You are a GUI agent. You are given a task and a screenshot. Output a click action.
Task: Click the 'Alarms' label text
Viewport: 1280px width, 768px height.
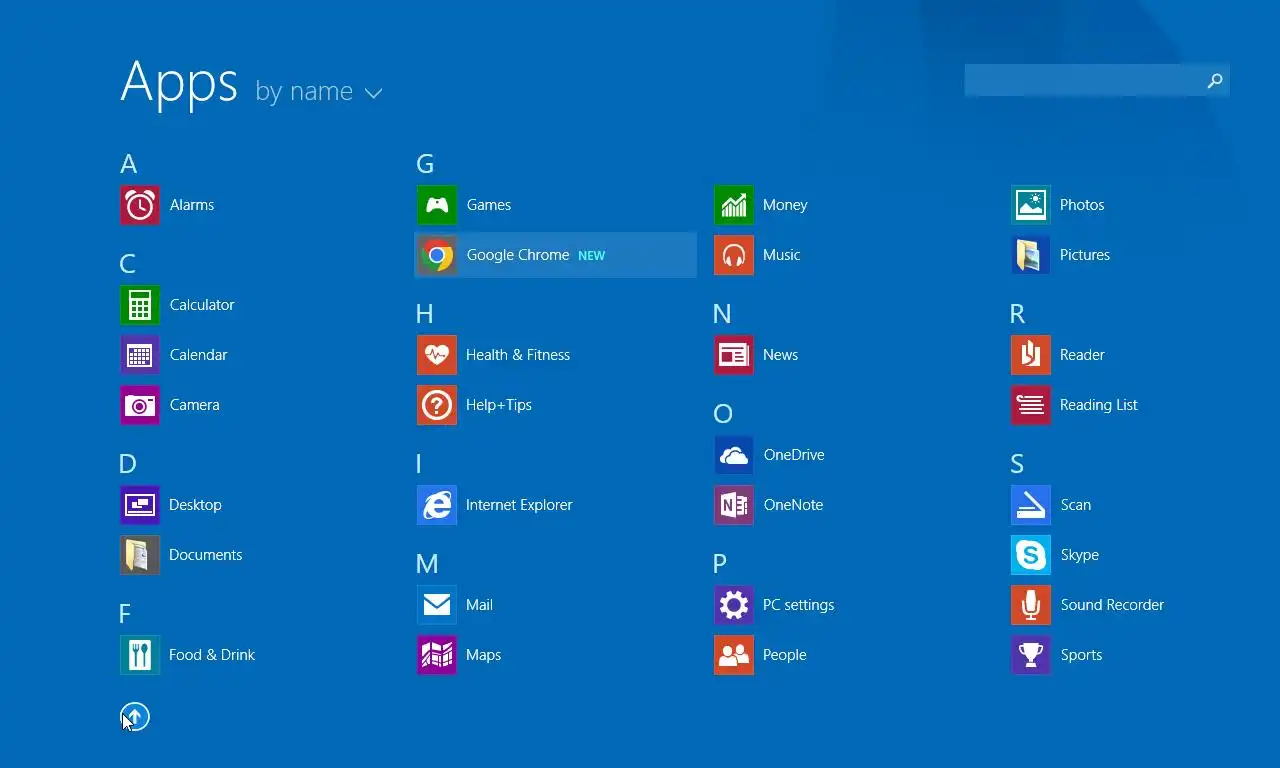pyautogui.click(x=192, y=205)
